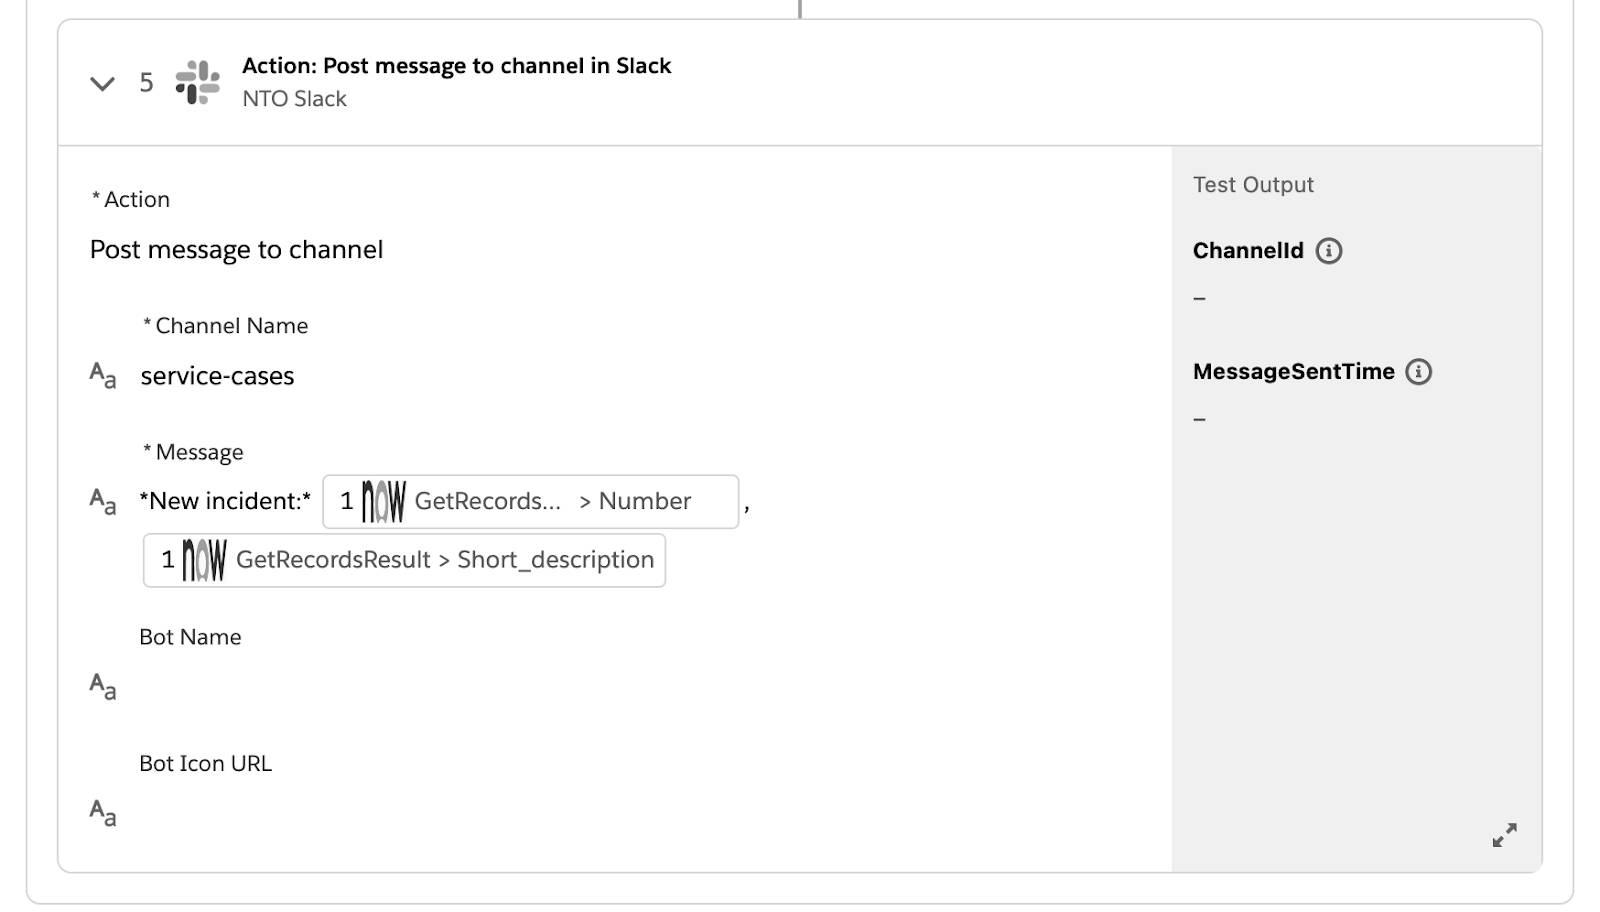Click the NTO Slack connection label
This screenshot has width=1600, height=912.
294,99
